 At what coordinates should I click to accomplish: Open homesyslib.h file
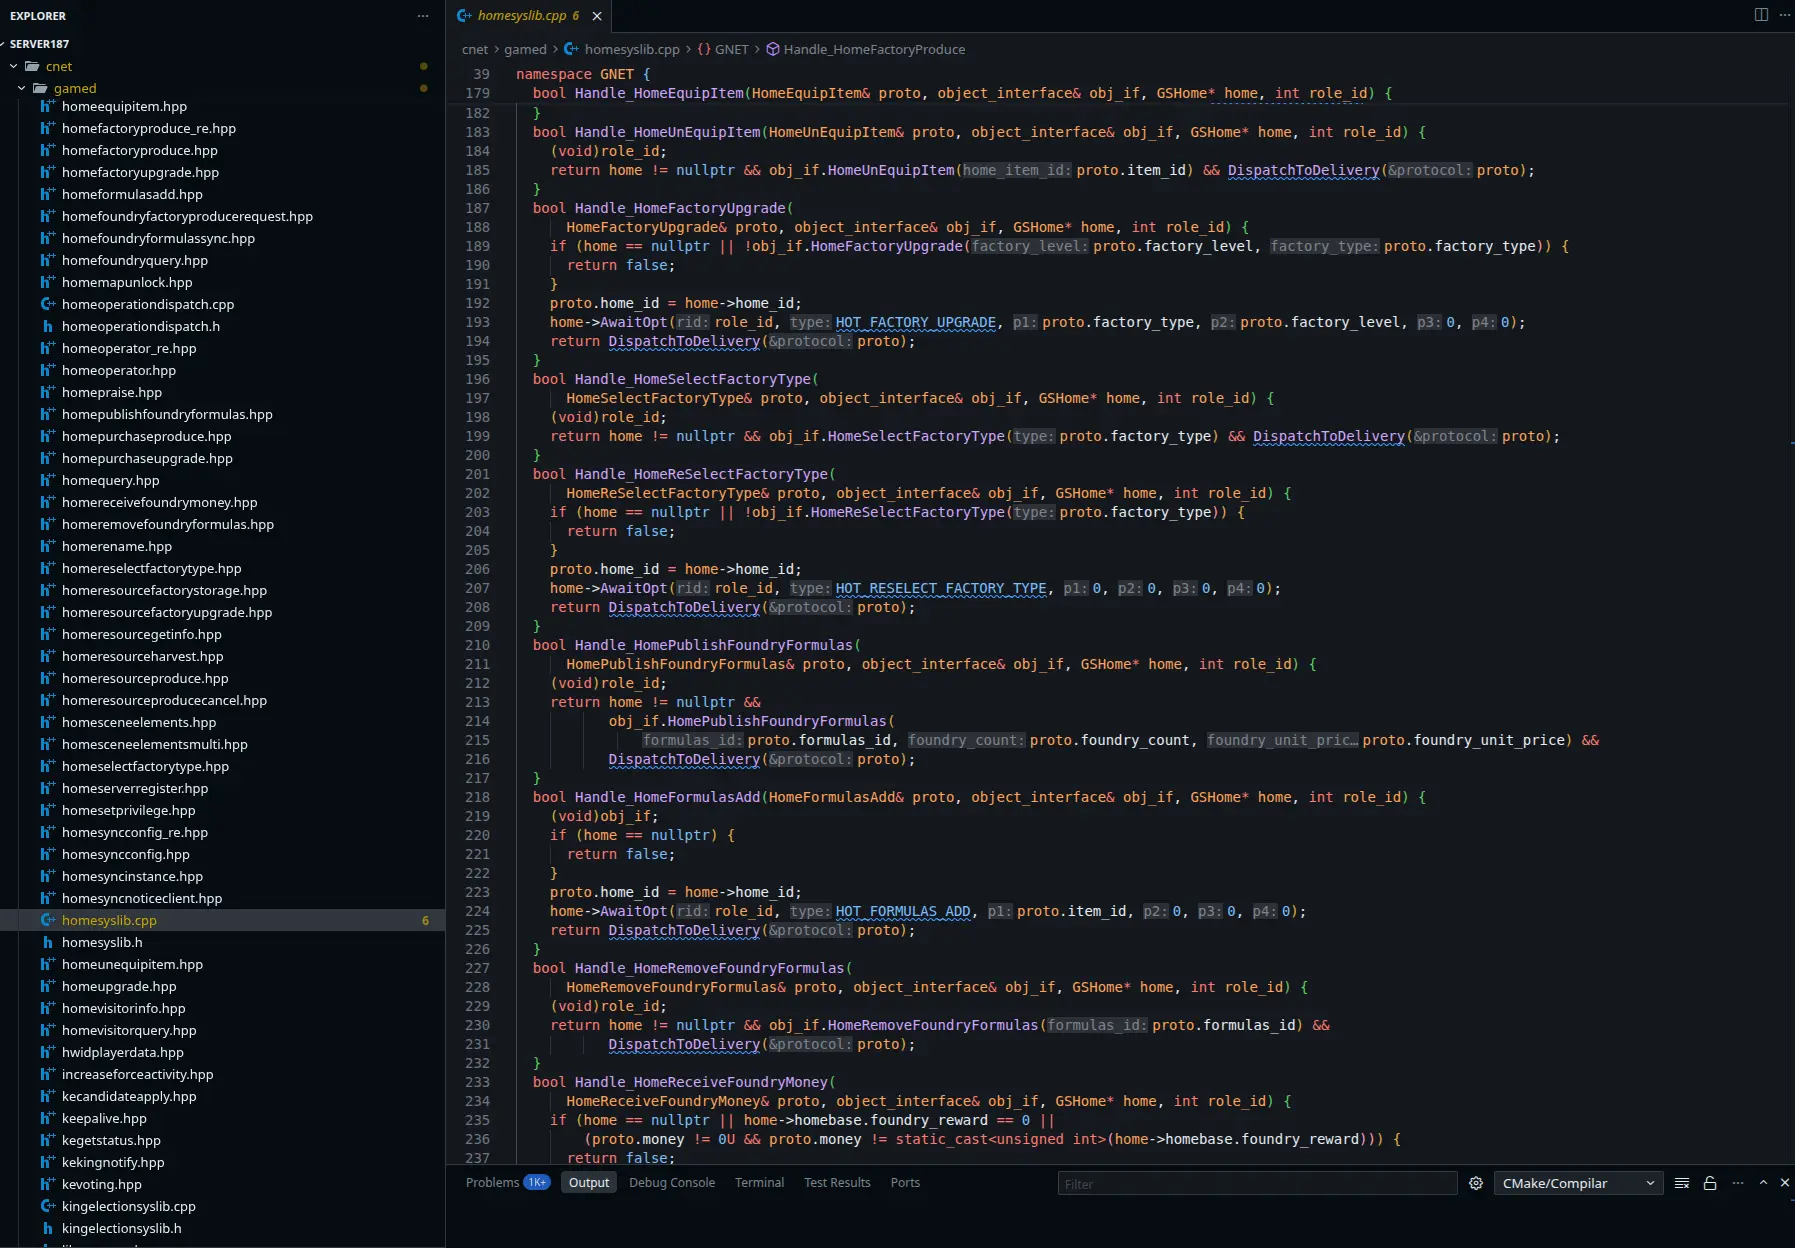(102, 942)
